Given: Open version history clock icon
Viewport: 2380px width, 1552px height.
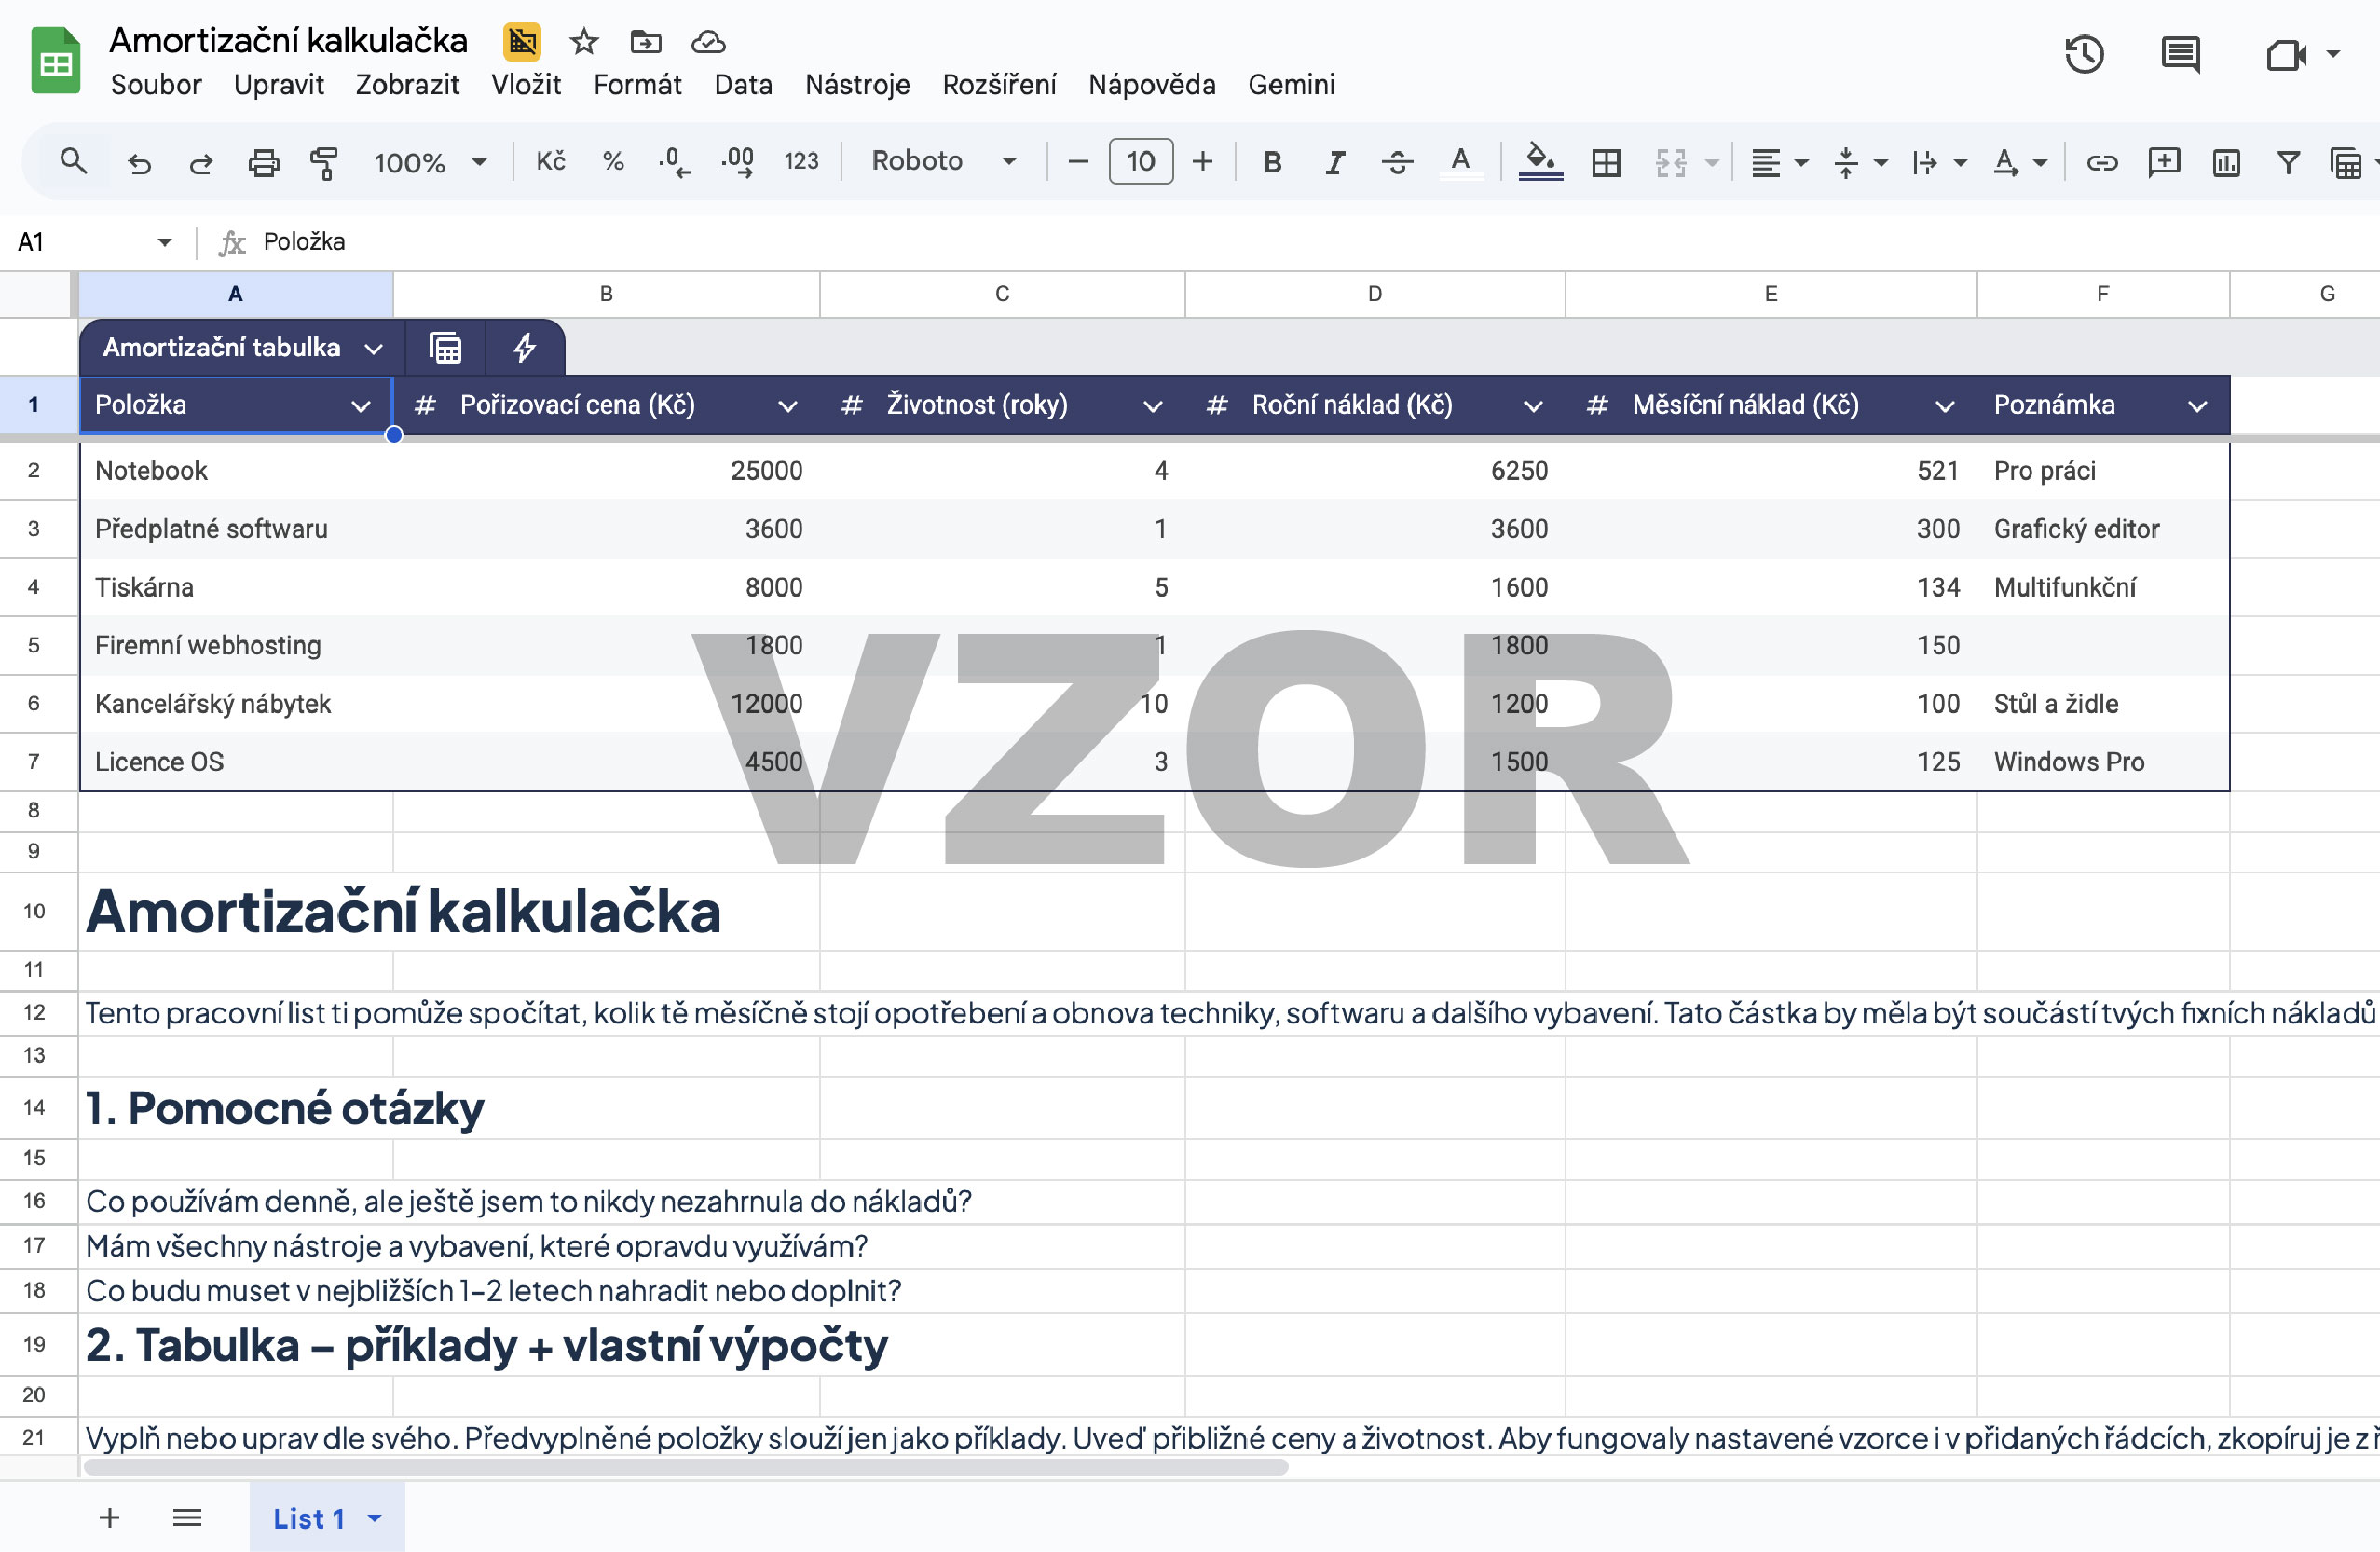Looking at the screenshot, I should pos(2084,54).
